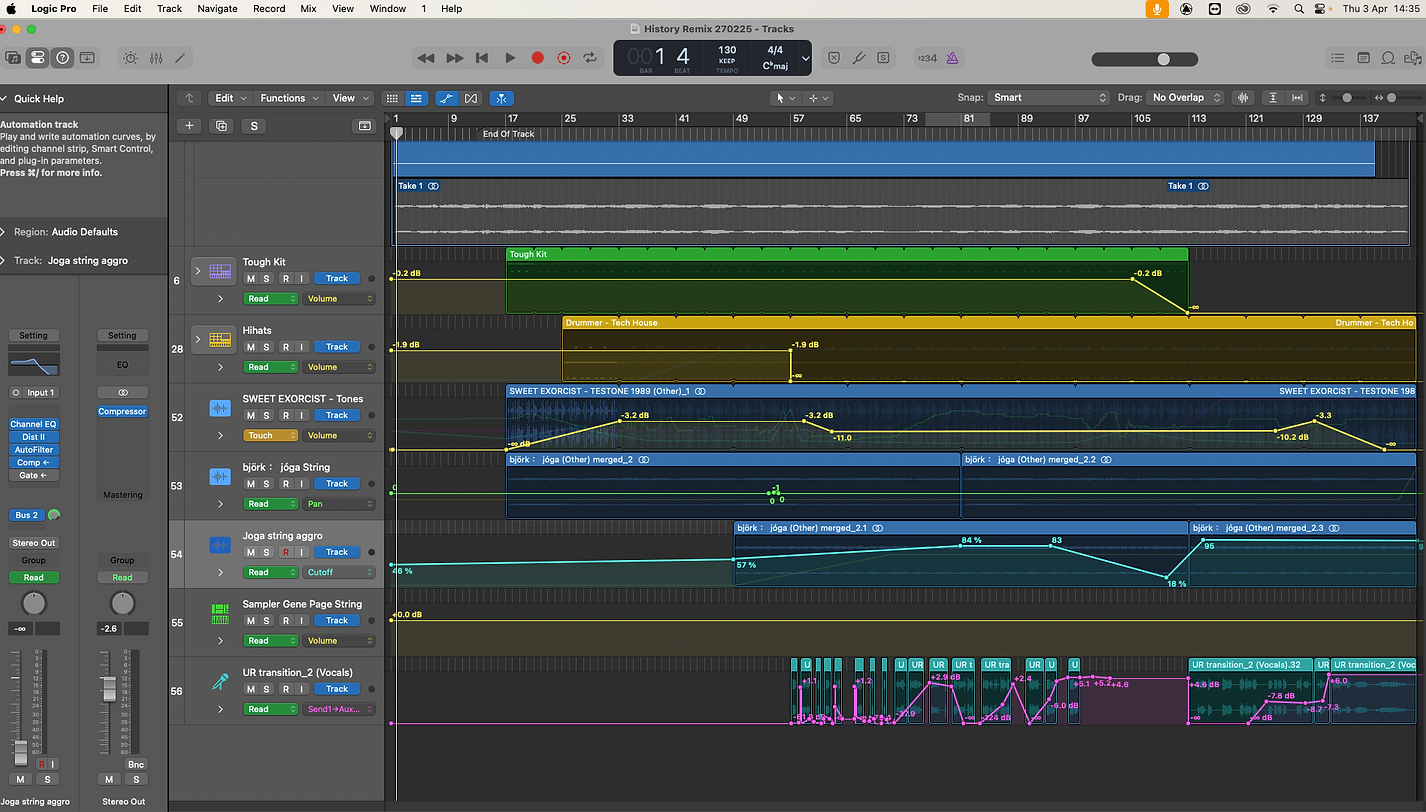Viewport: 1426px width, 812px height.
Task: Toggle the 1234 count-in button
Action: pyautogui.click(x=927, y=58)
